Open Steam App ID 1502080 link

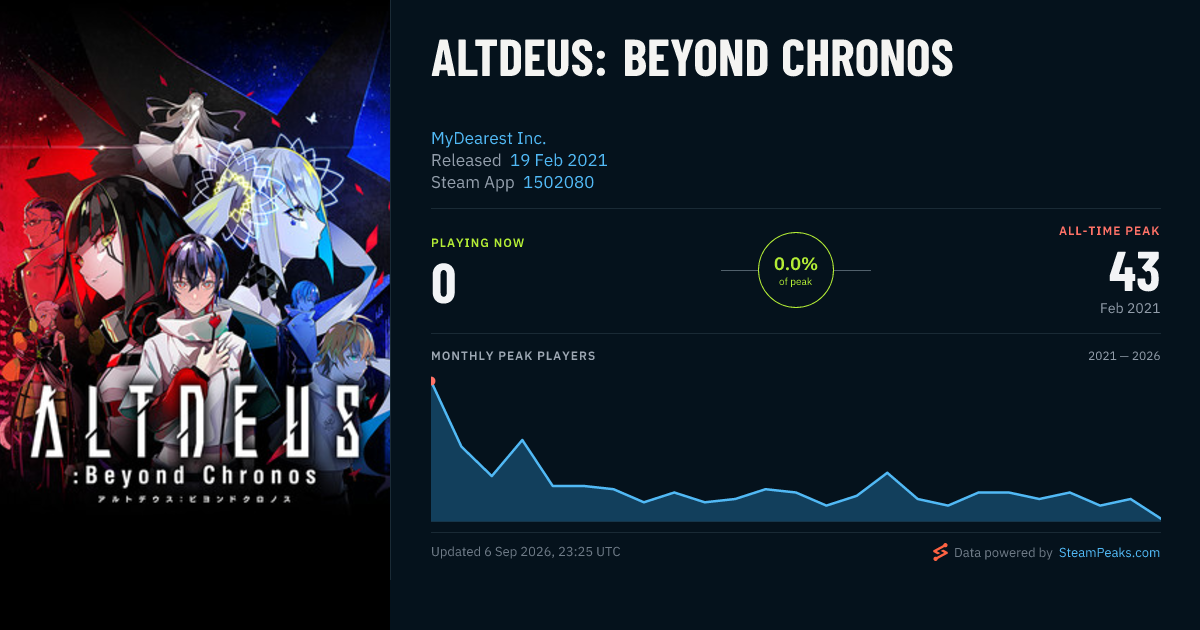[x=559, y=182]
